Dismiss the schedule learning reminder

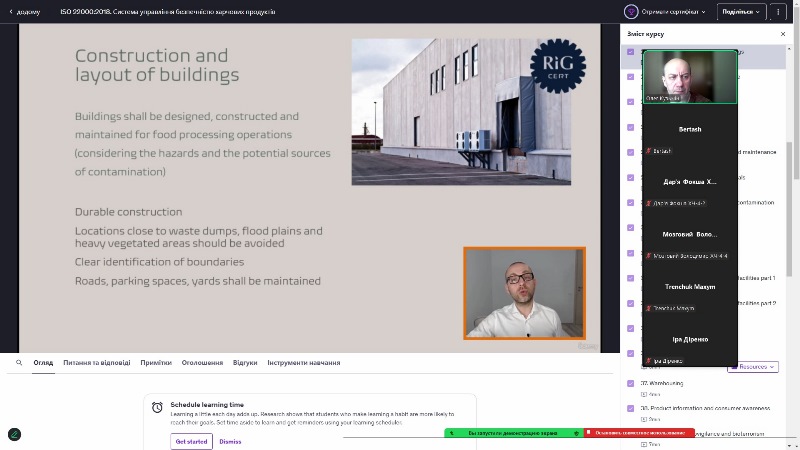pyautogui.click(x=230, y=441)
